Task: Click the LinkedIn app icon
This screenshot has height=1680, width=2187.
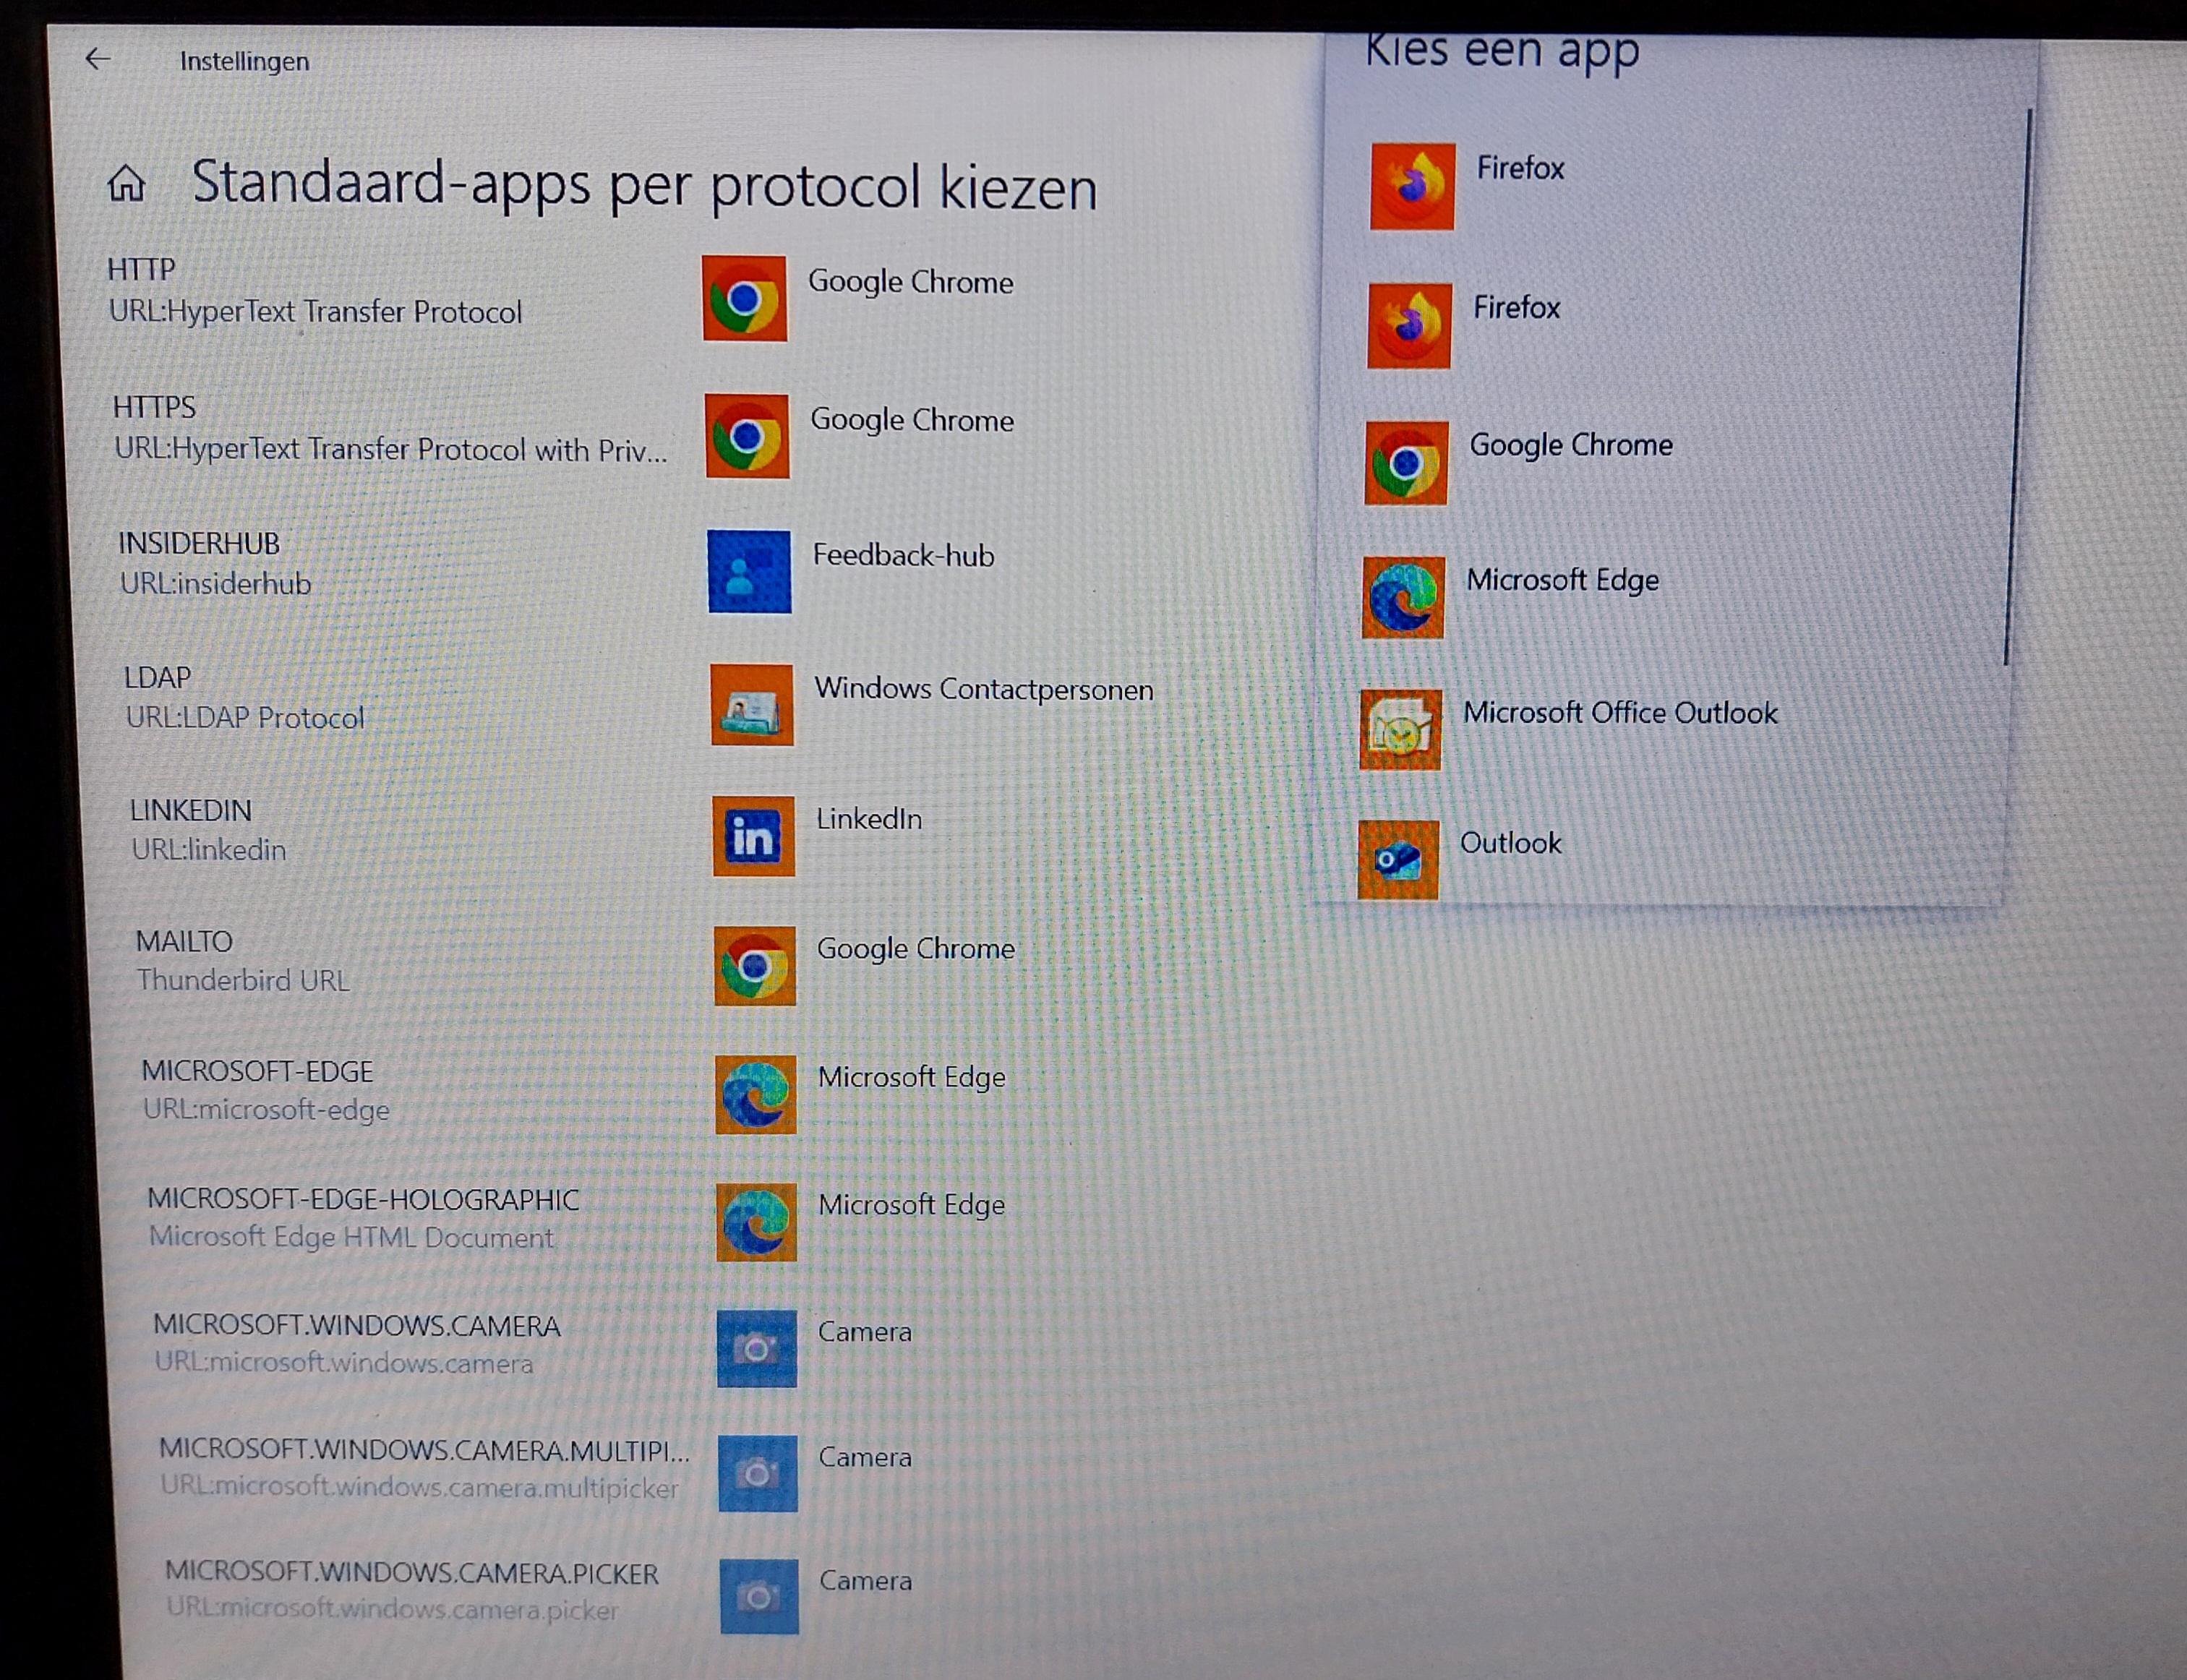Action: [753, 836]
